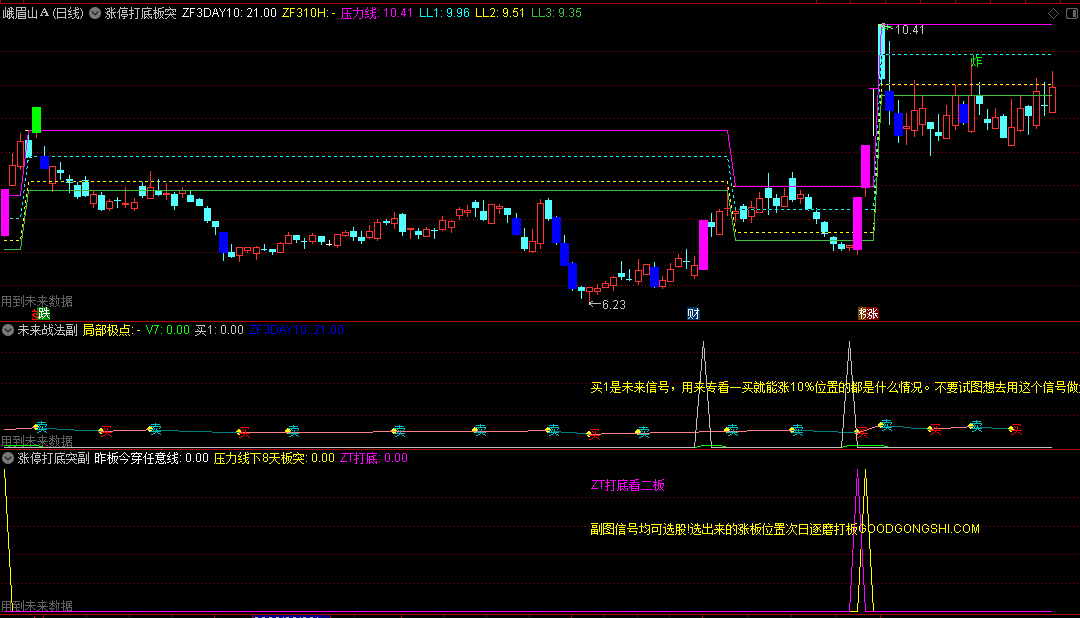1080x618 pixels.
Task: Click the large green candle at chart left
Action: pos(37,120)
